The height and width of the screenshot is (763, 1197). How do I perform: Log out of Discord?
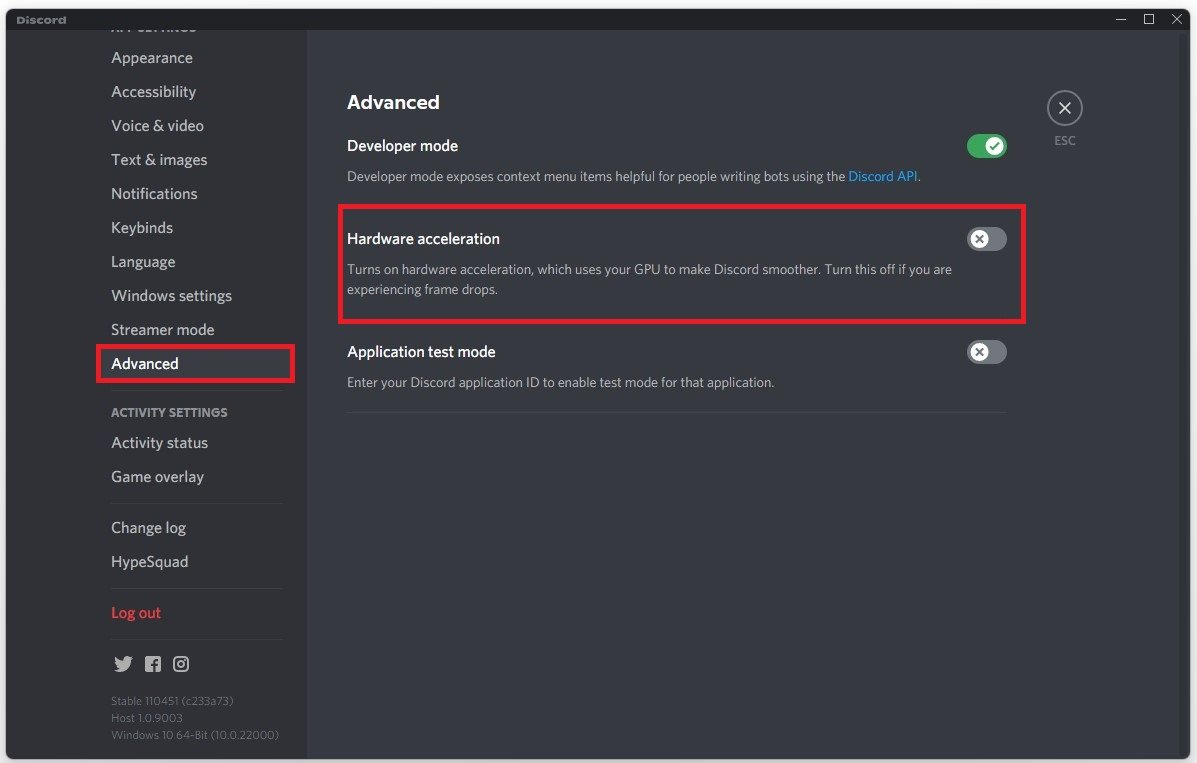(136, 613)
